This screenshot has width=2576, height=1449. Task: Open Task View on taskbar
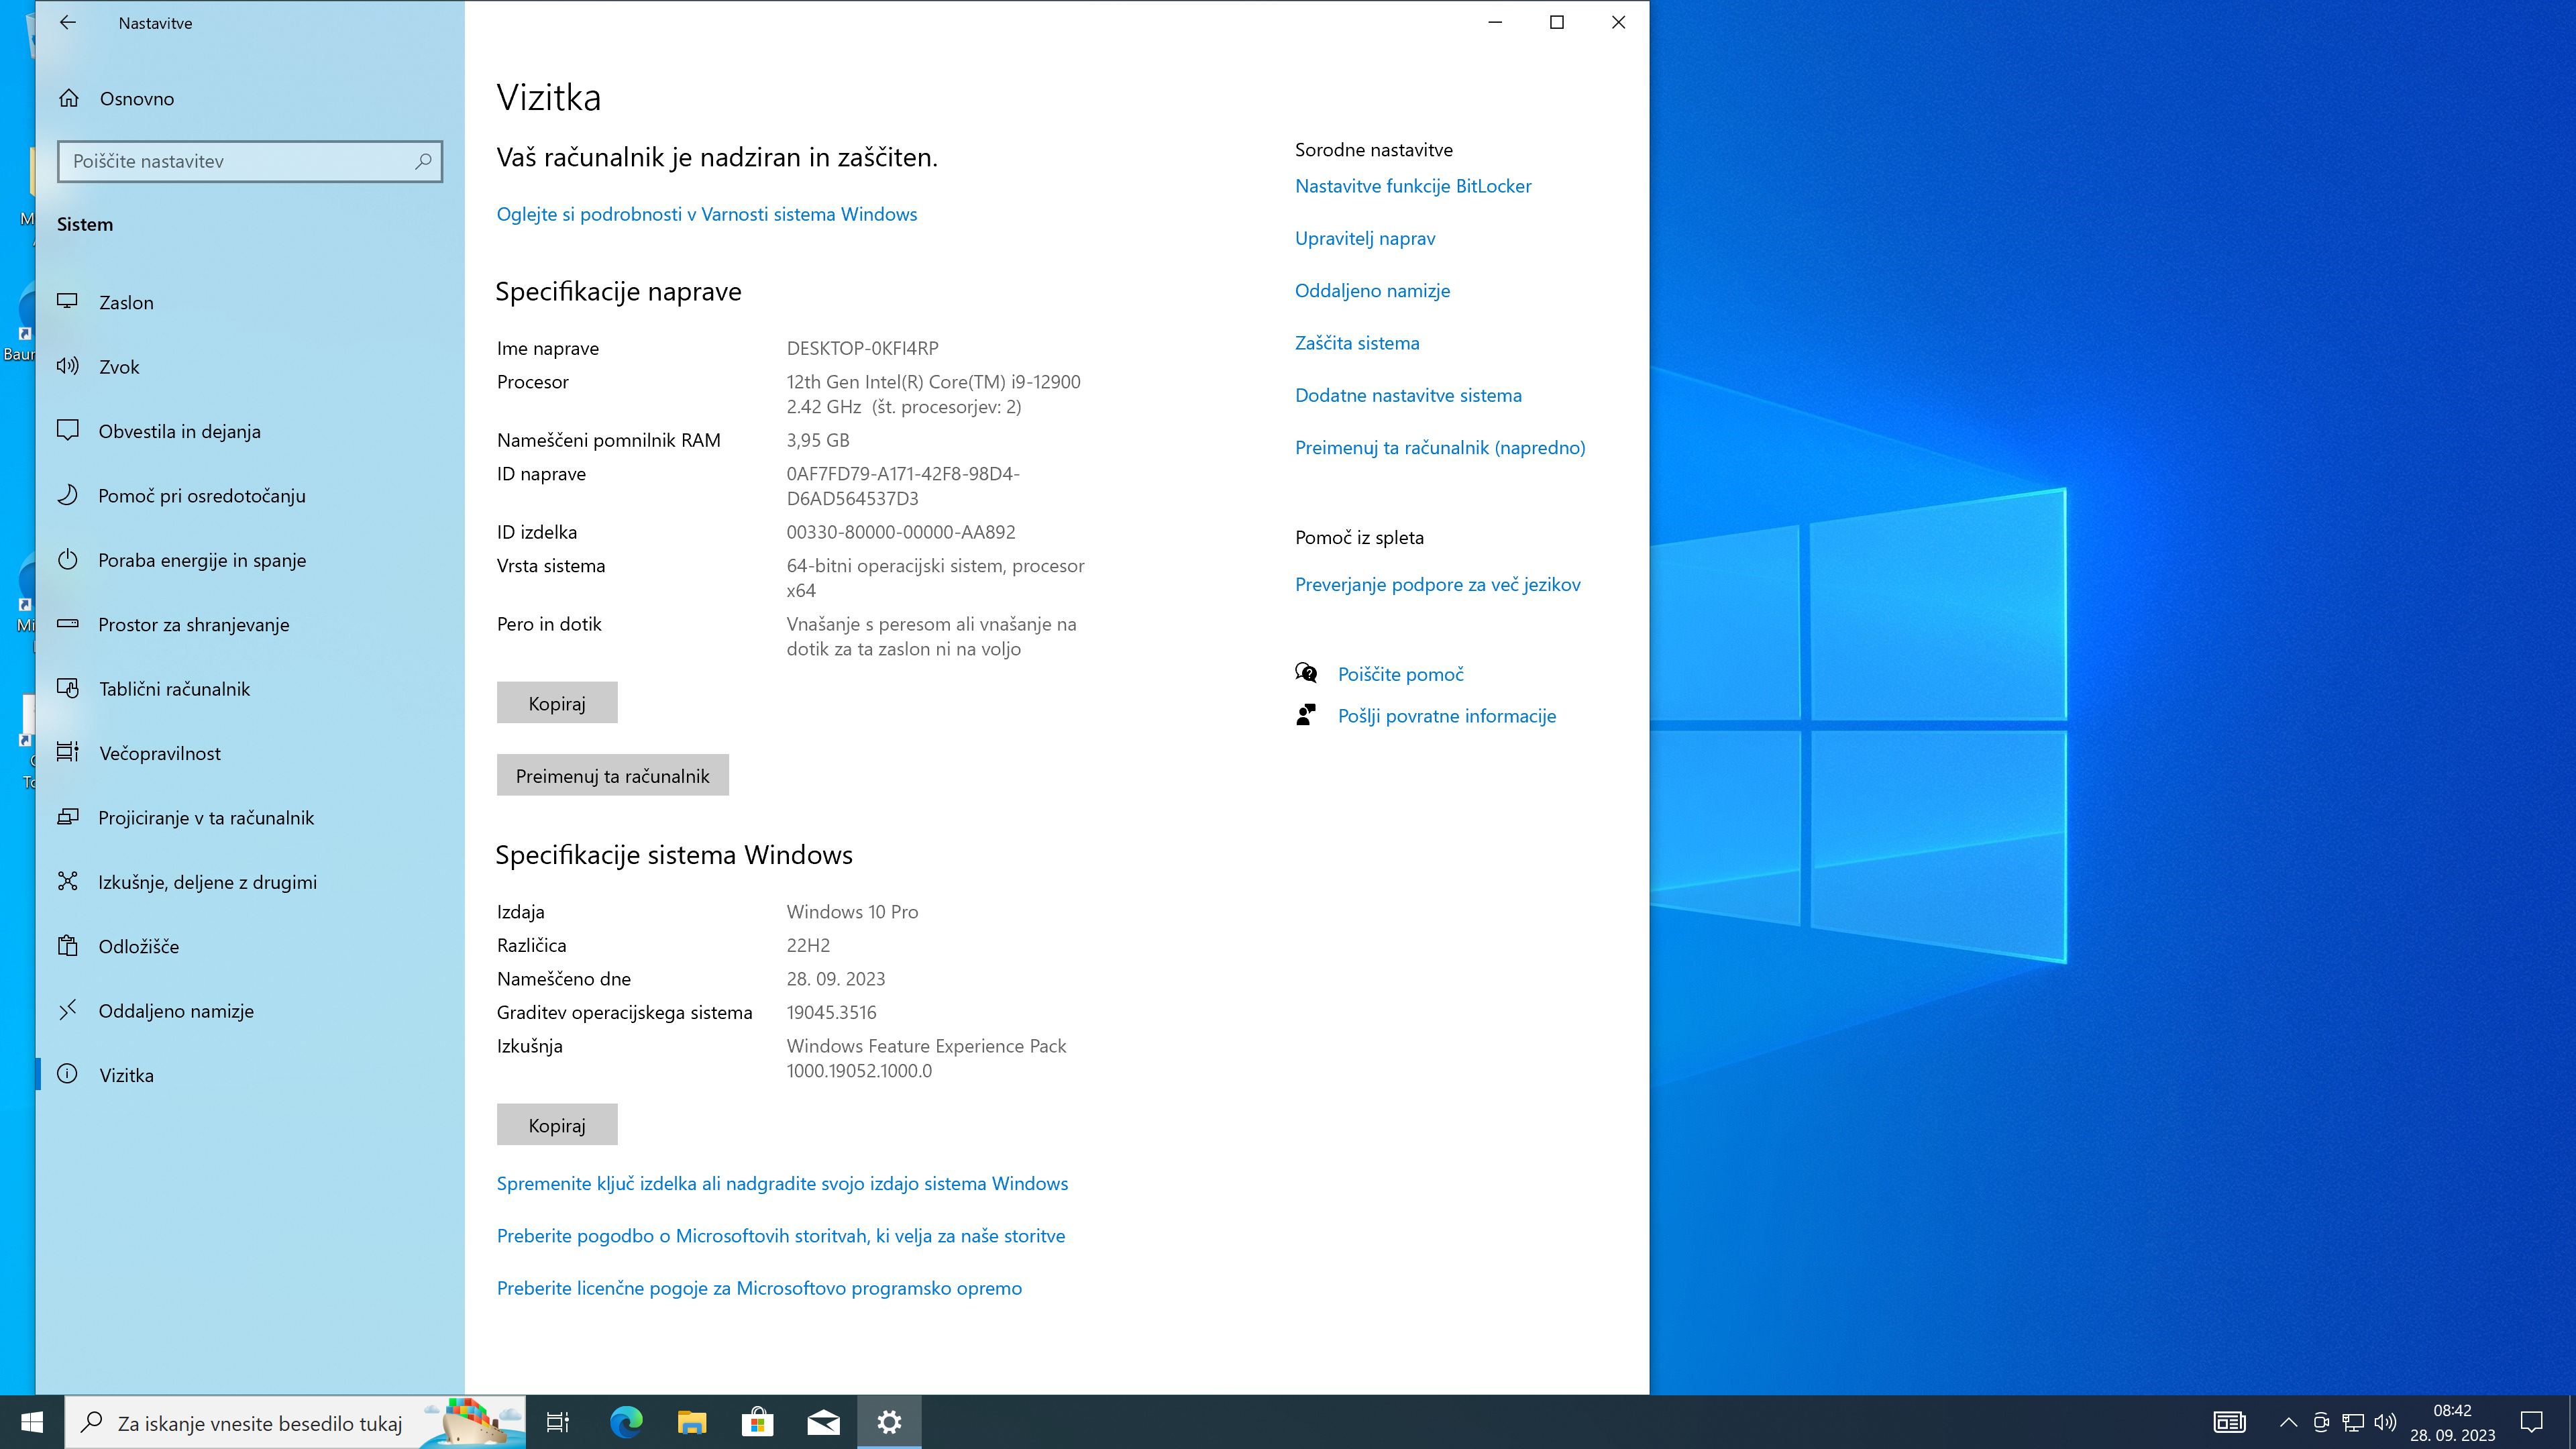coord(558,1422)
